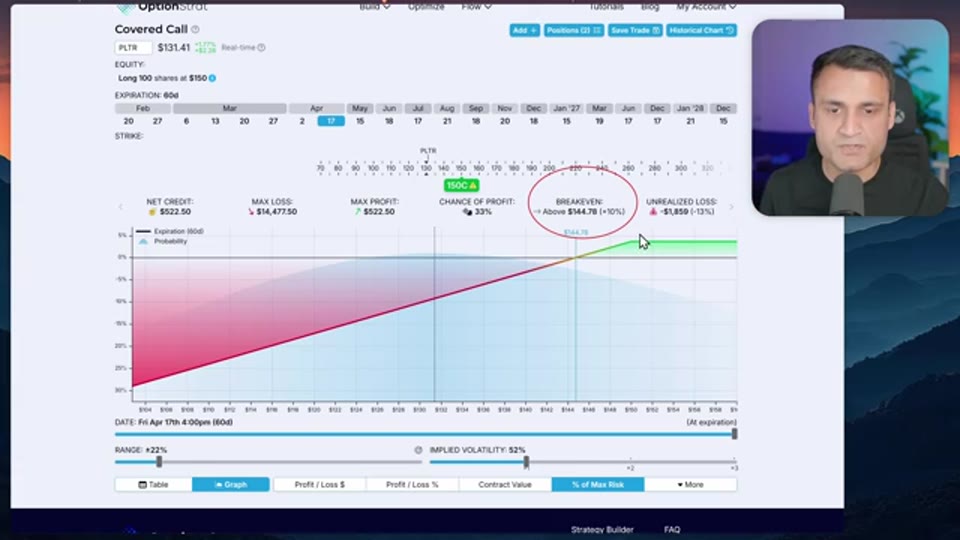Expand the More display options

pos(690,484)
